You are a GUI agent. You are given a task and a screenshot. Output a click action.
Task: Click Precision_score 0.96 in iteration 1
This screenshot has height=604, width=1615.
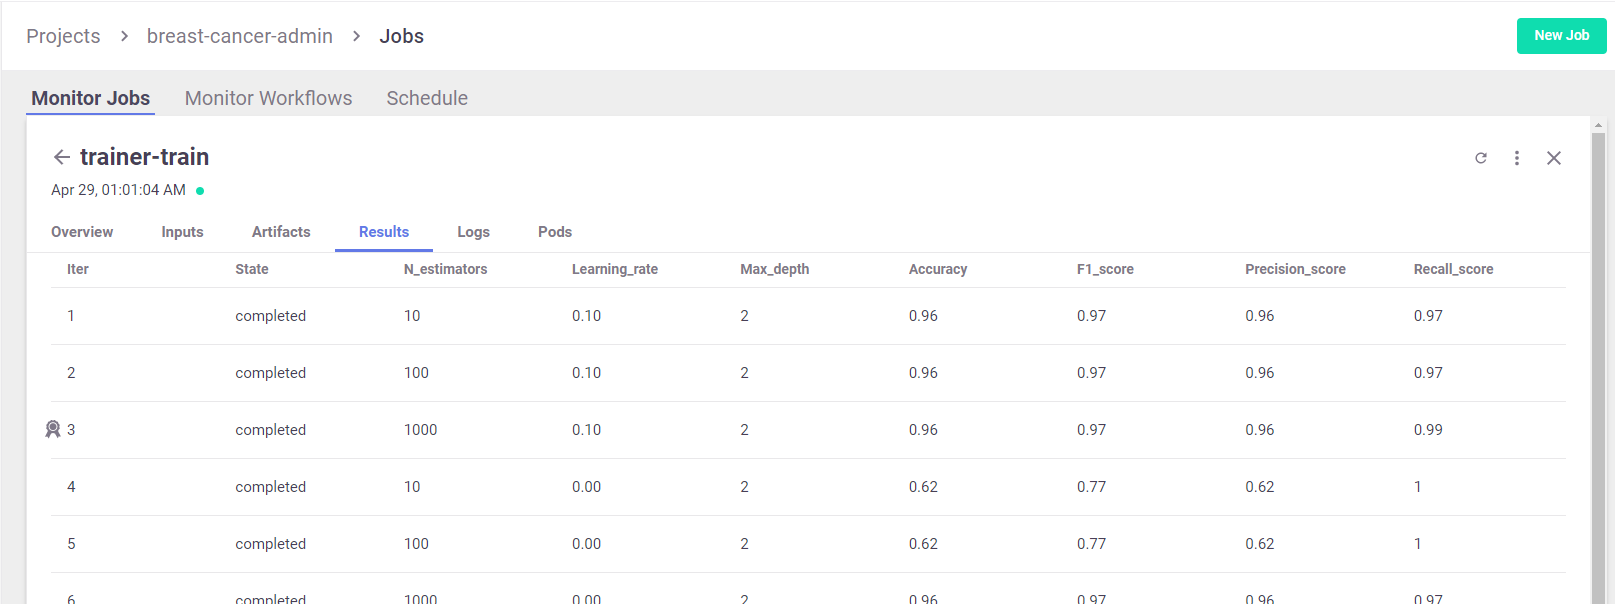coord(1260,316)
